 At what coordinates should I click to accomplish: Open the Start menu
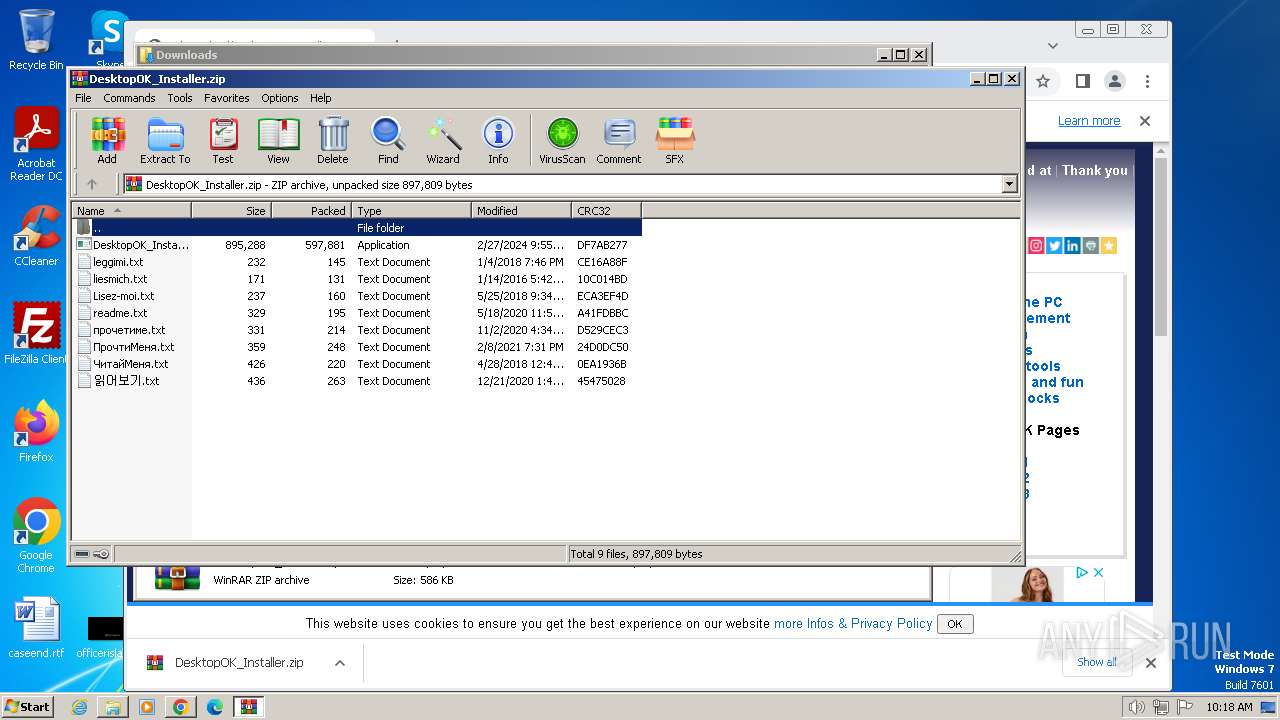click(28, 706)
